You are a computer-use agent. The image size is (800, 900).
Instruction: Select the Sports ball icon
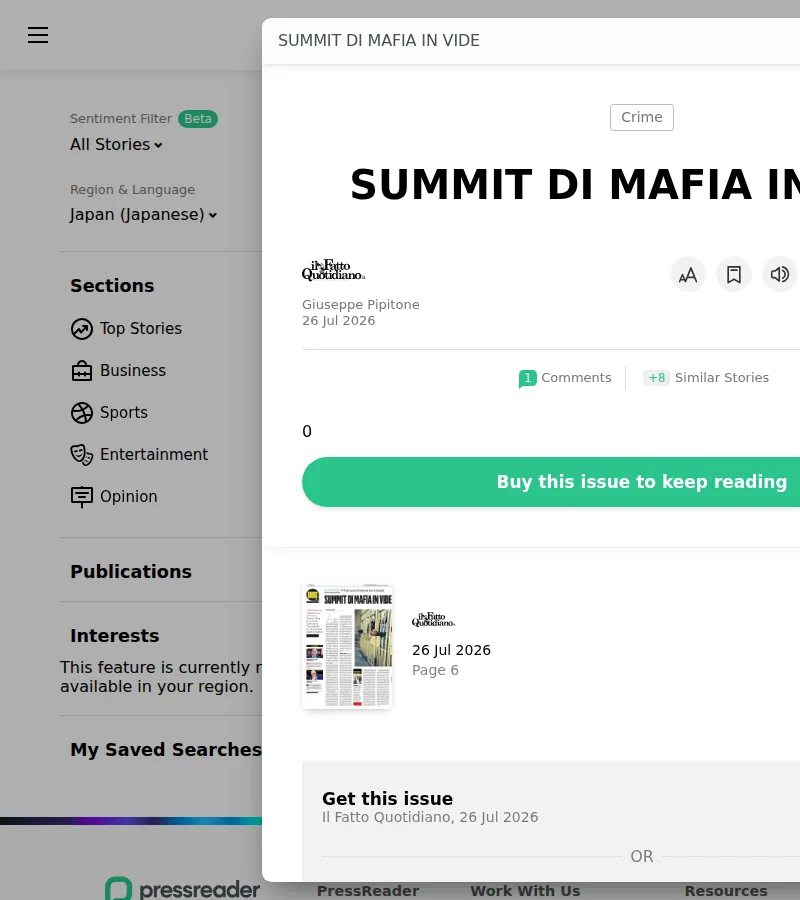point(81,413)
